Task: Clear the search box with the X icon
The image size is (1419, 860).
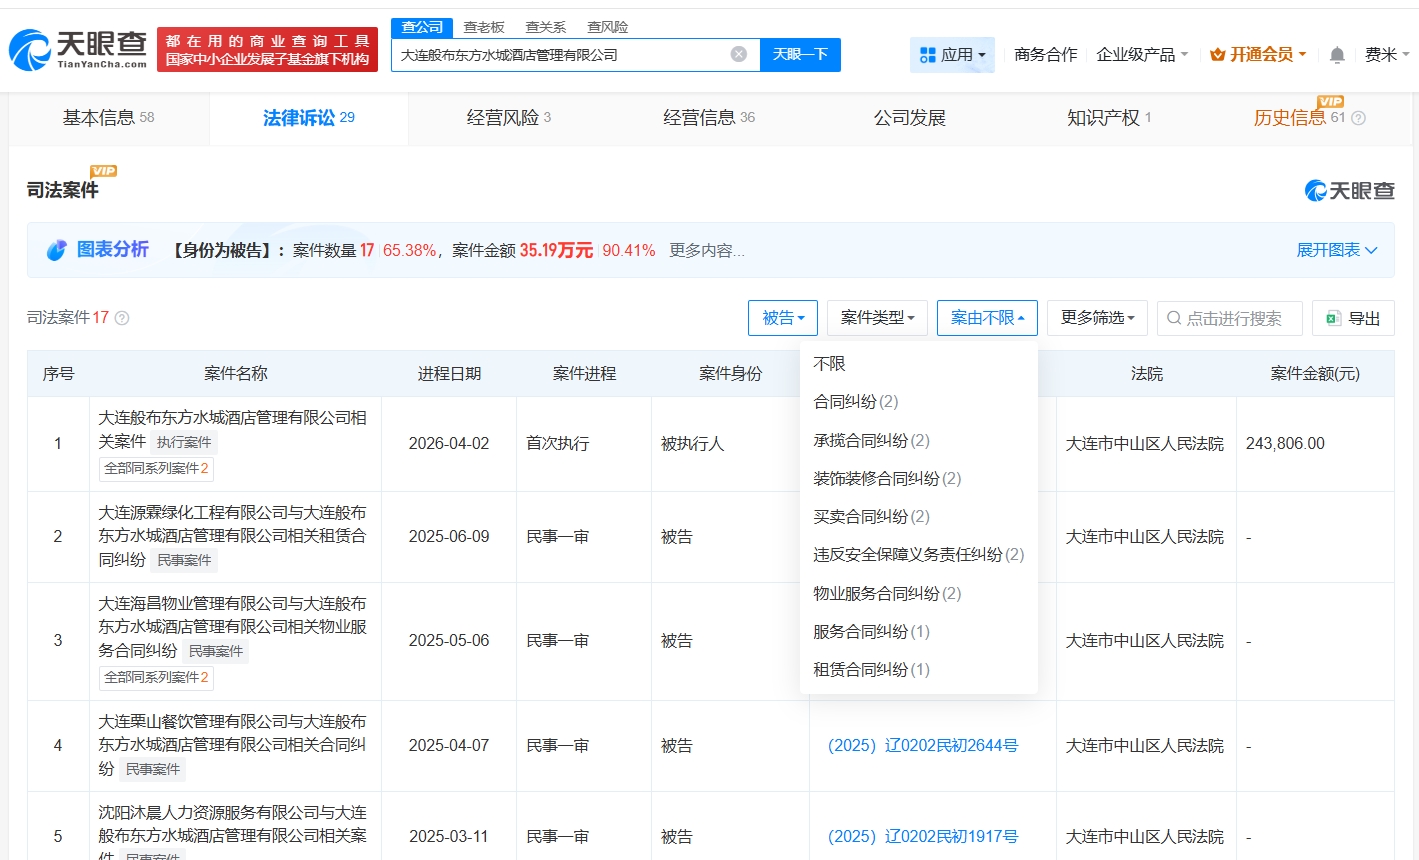Action: [x=739, y=54]
